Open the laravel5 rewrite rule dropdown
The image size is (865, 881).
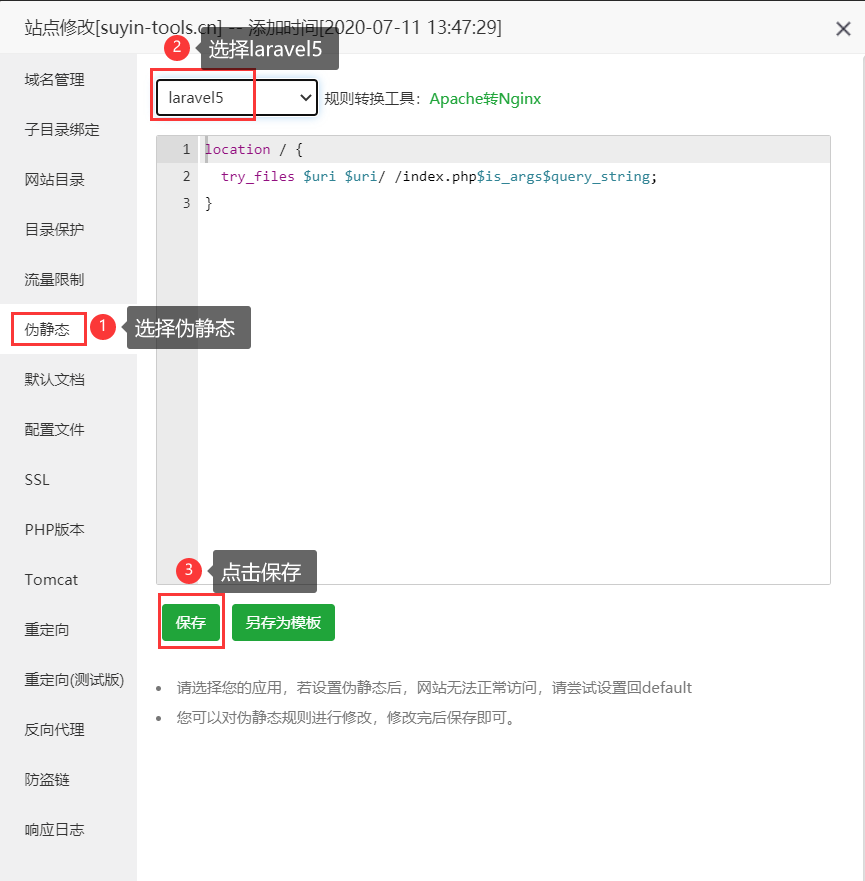pos(236,98)
